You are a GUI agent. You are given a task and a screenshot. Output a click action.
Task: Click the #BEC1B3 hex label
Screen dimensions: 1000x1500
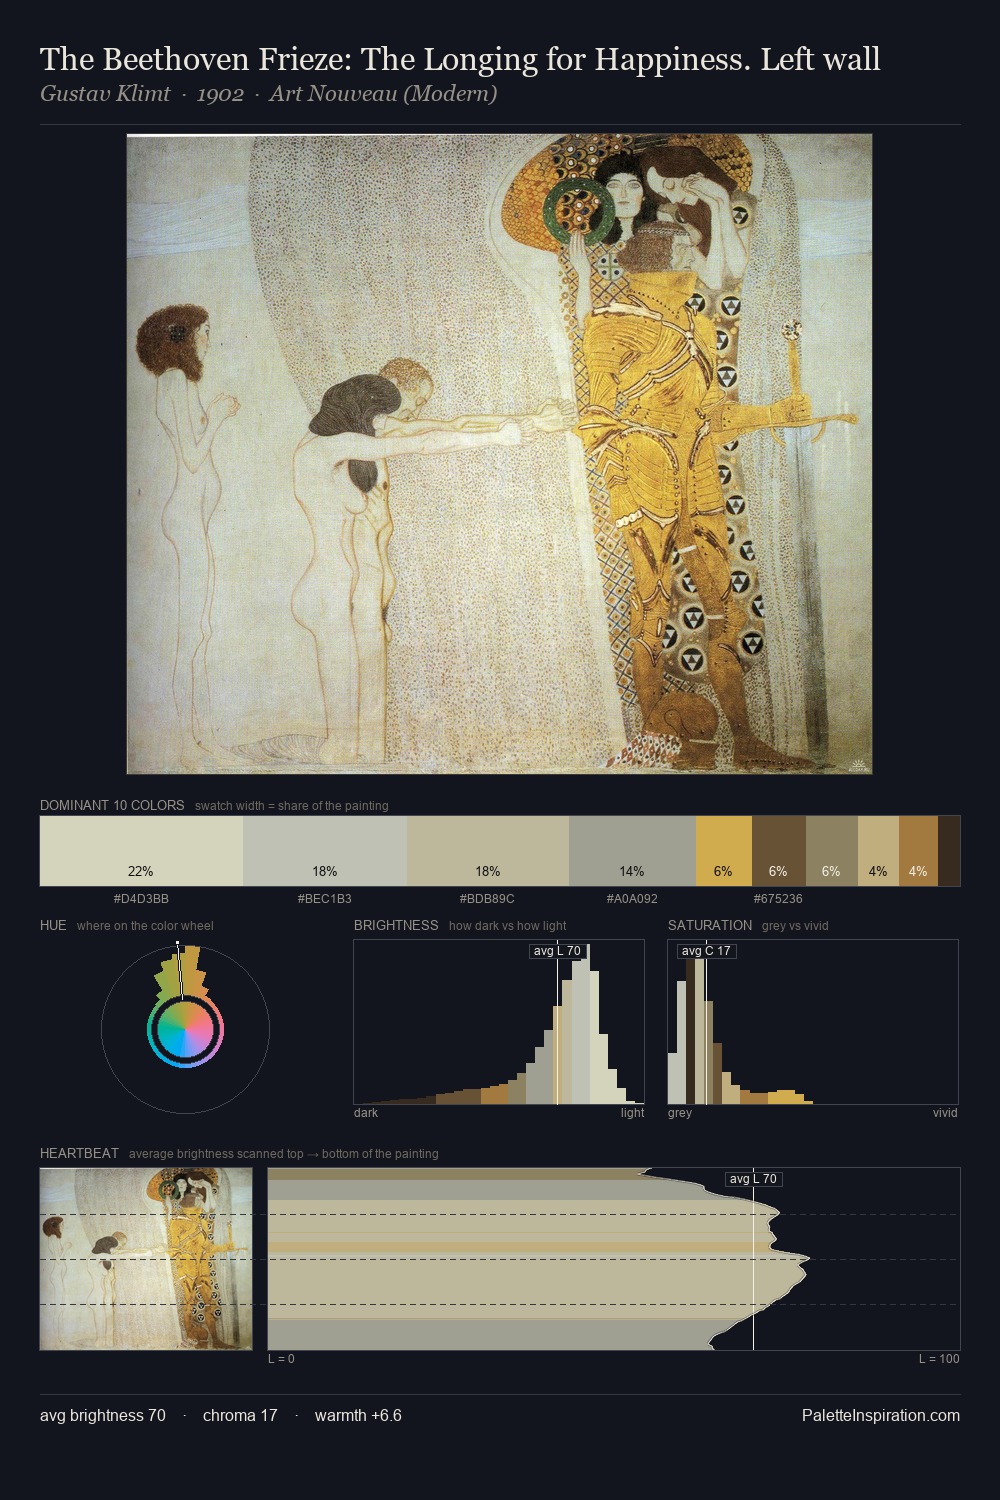pyautogui.click(x=325, y=899)
